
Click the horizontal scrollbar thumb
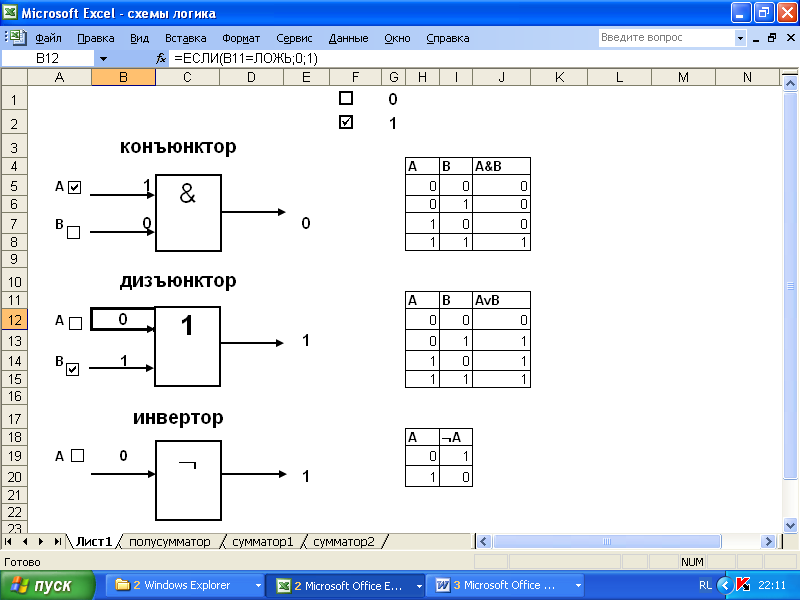click(x=607, y=541)
